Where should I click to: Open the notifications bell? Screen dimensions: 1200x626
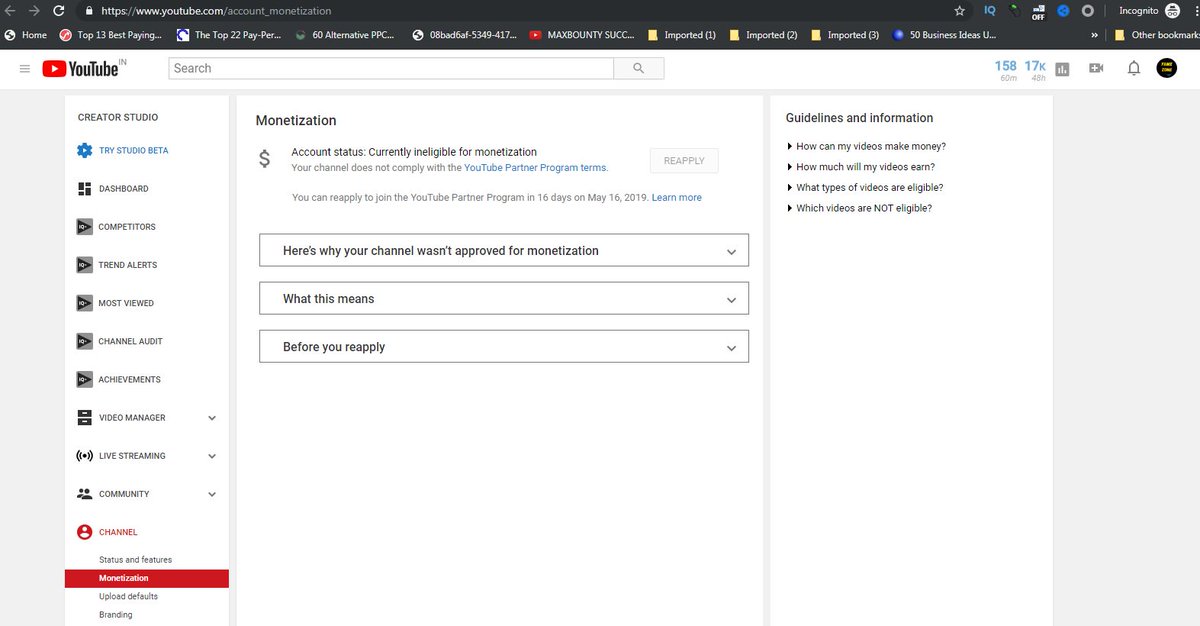pyautogui.click(x=1134, y=68)
